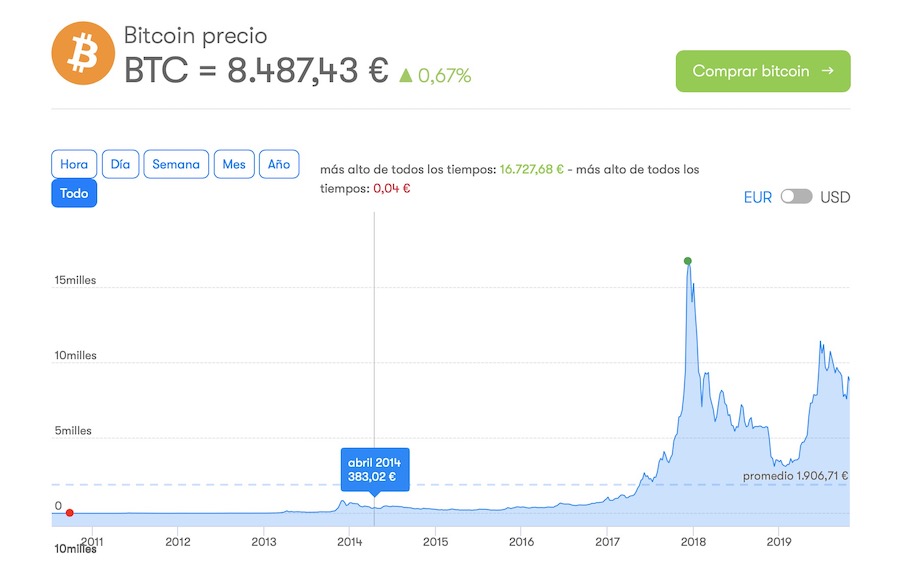The width and height of the screenshot is (900, 562).
Task: Toggle the EUR/USD currency switch
Action: point(796,197)
